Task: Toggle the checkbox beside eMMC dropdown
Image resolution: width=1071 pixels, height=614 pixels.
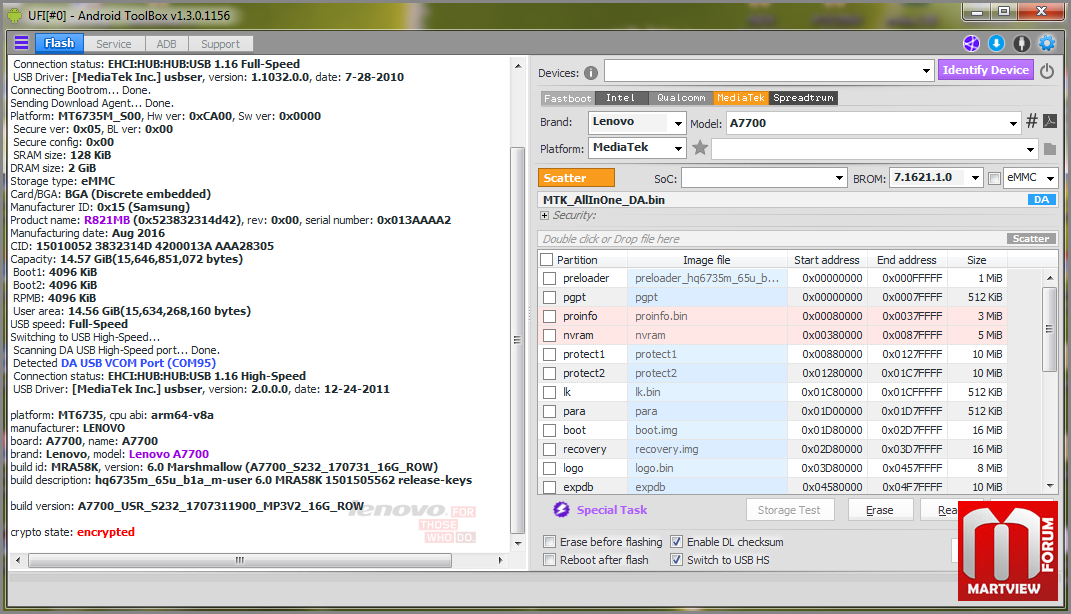Action: click(994, 178)
